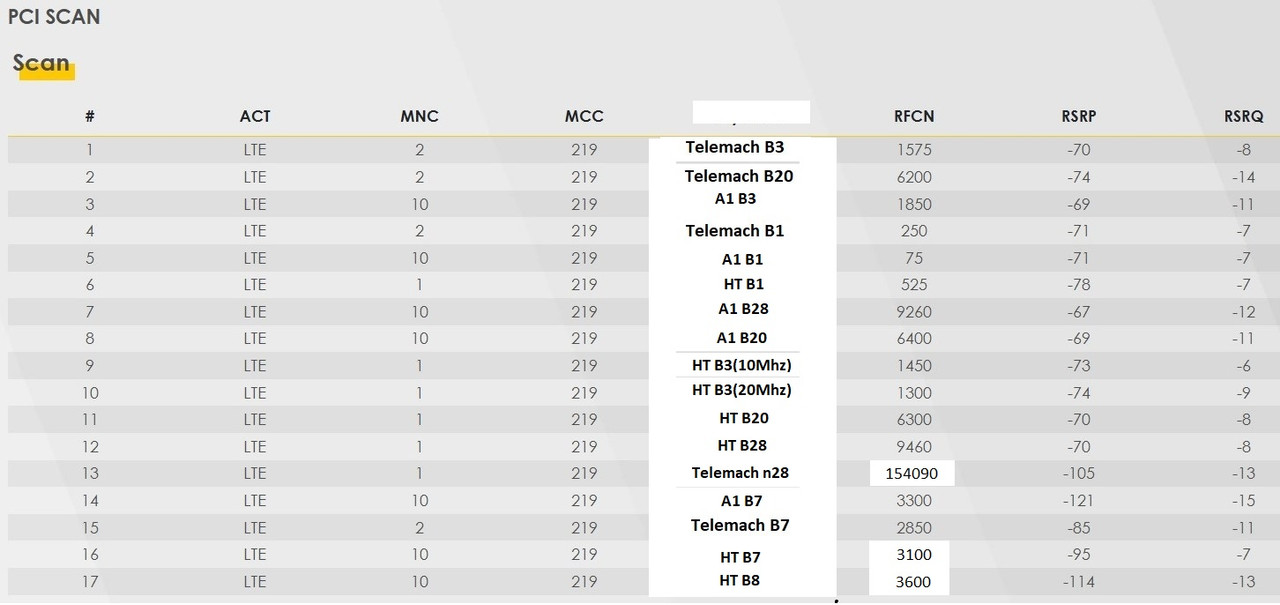Click the Scan heading
This screenshot has height=605, width=1280.
pos(41,63)
